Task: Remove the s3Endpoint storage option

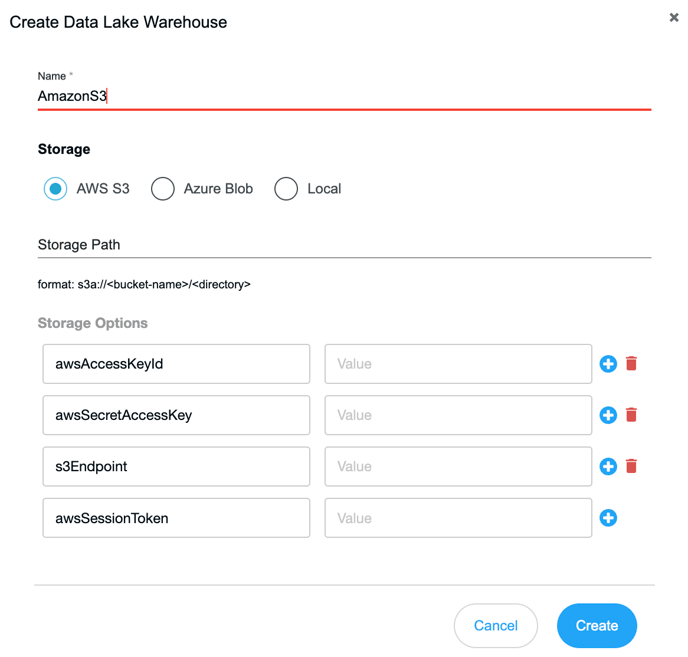Action: (x=631, y=466)
